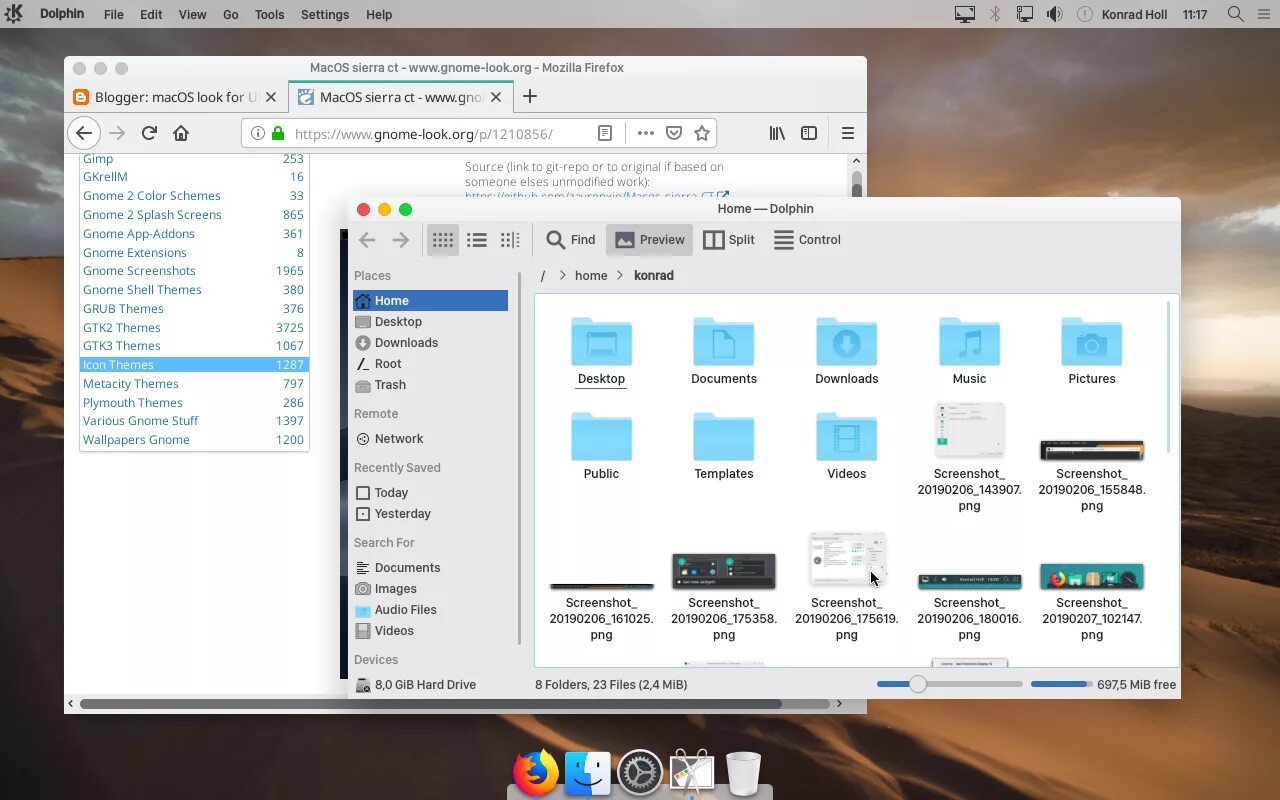Switch Dolphin to details tree view
Screen dimensions: 1280x800
[510, 240]
